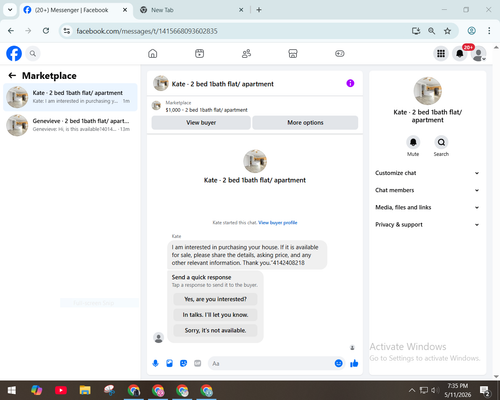Send quick reply 'In talks. I'll let you know.'
The image size is (500, 400).
(215, 315)
